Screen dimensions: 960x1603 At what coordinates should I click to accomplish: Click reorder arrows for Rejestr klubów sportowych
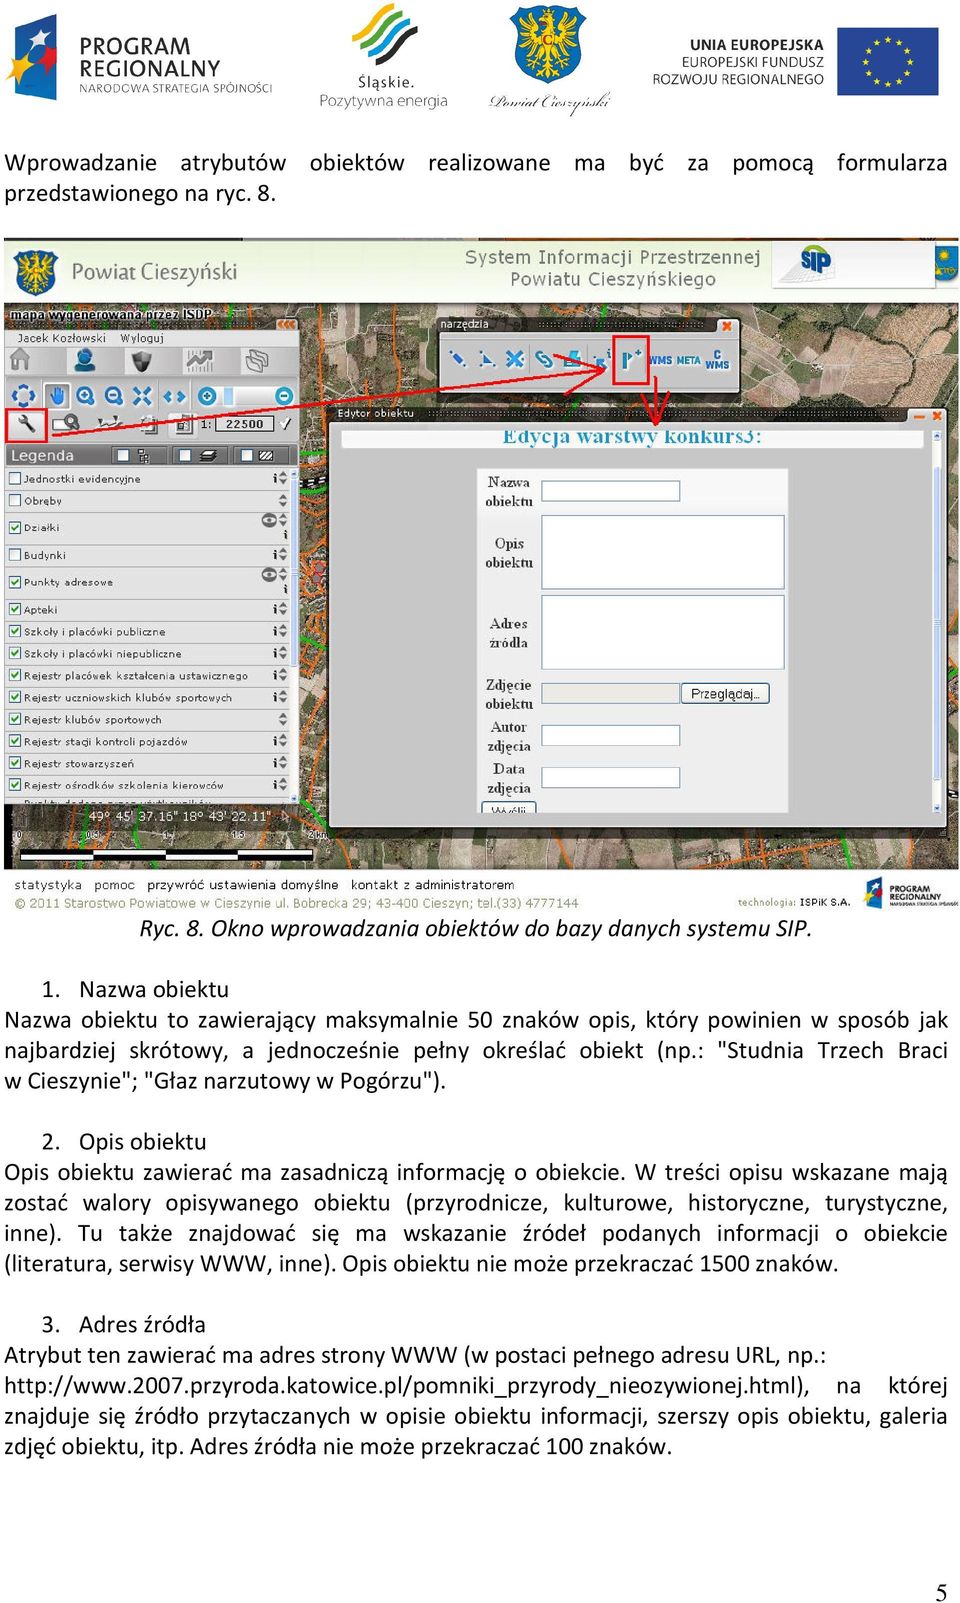[283, 719]
